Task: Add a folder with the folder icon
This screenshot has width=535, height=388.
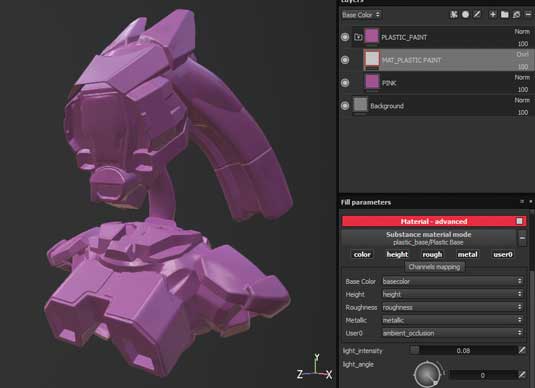Action: pos(505,14)
